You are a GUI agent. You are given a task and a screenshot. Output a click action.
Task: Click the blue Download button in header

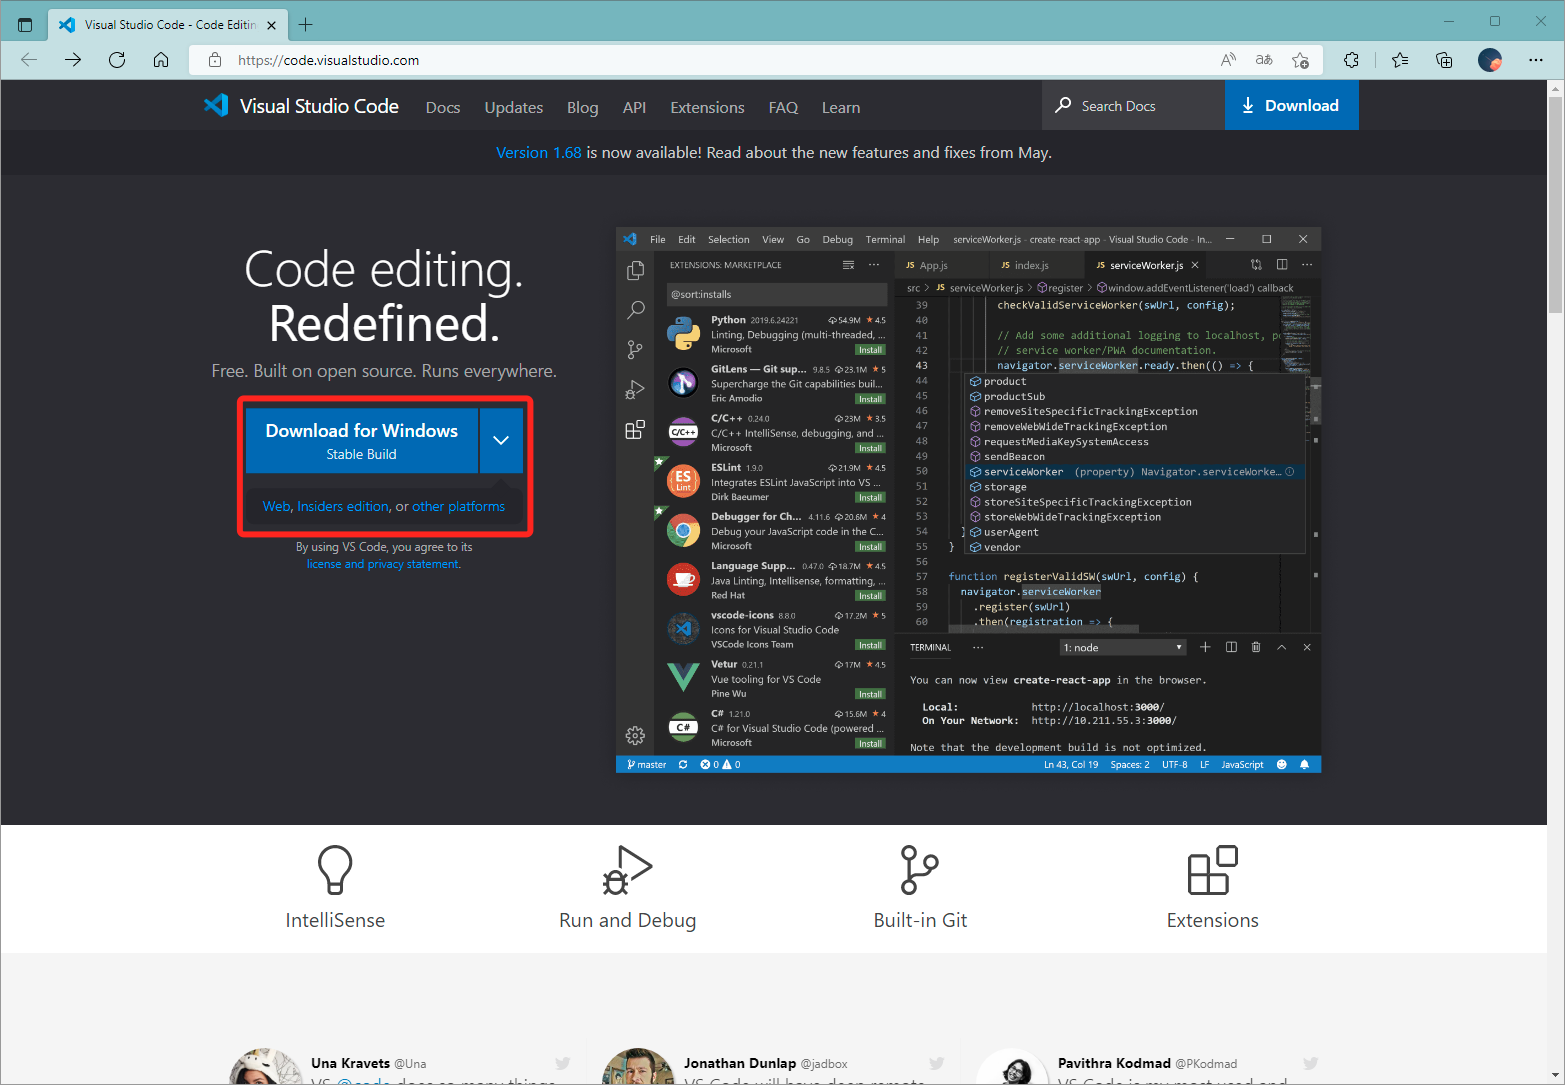(1291, 105)
